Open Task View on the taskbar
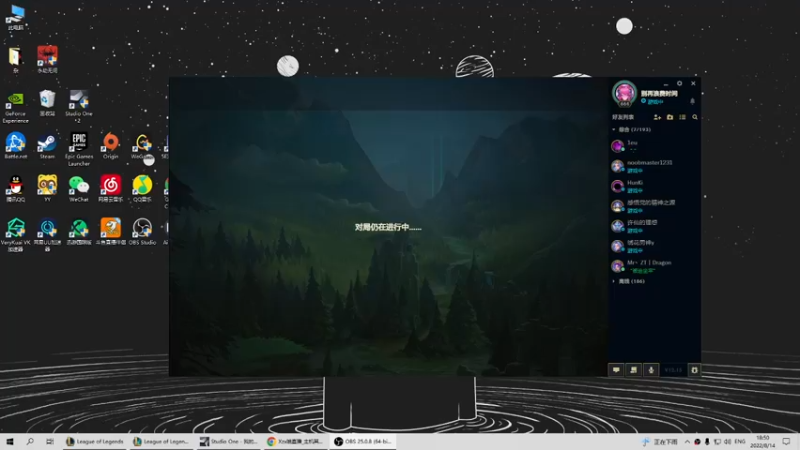This screenshot has height=450, width=800. [x=49, y=441]
